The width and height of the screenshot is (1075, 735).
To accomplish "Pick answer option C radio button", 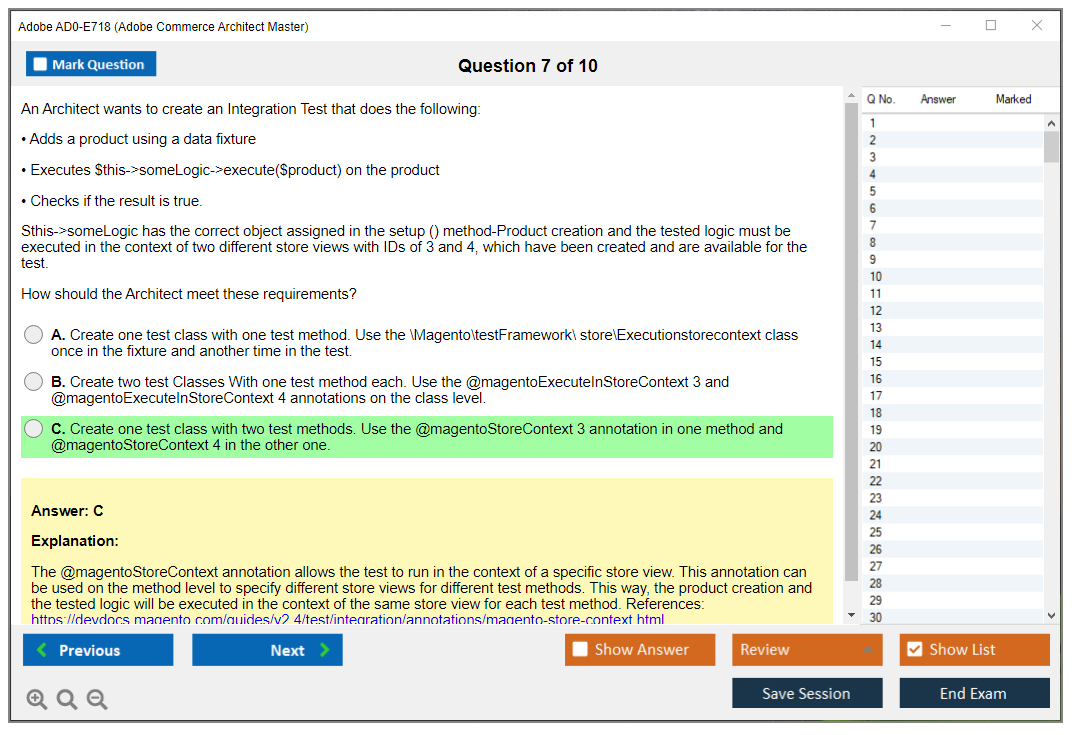I will click(34, 429).
